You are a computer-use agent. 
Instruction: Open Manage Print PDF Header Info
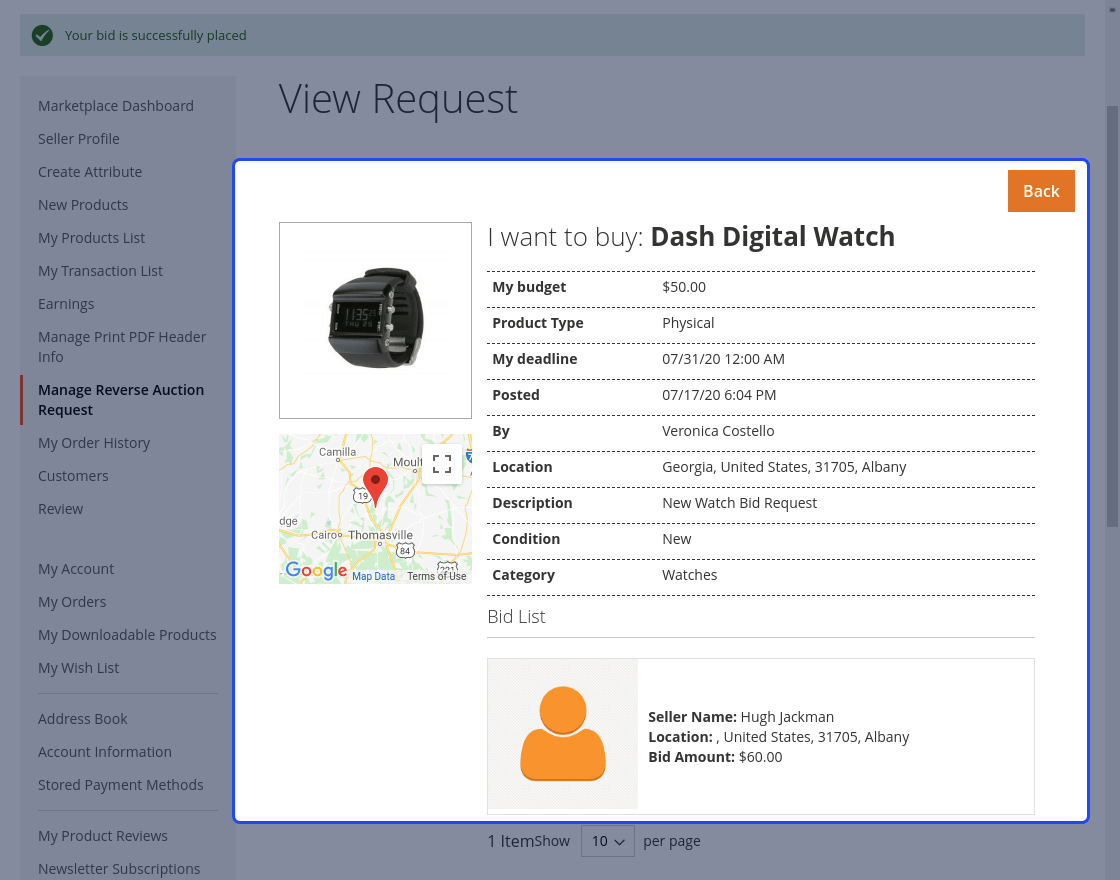click(x=122, y=346)
